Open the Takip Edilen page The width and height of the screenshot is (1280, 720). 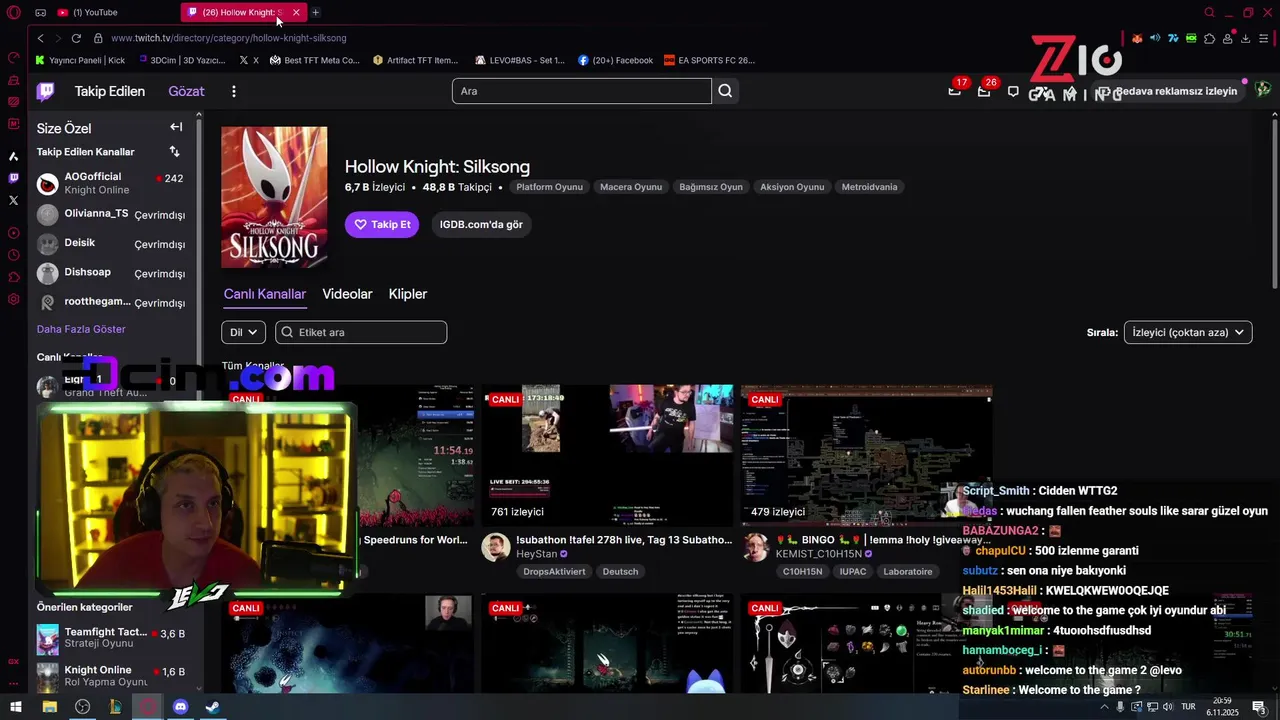[x=110, y=91]
